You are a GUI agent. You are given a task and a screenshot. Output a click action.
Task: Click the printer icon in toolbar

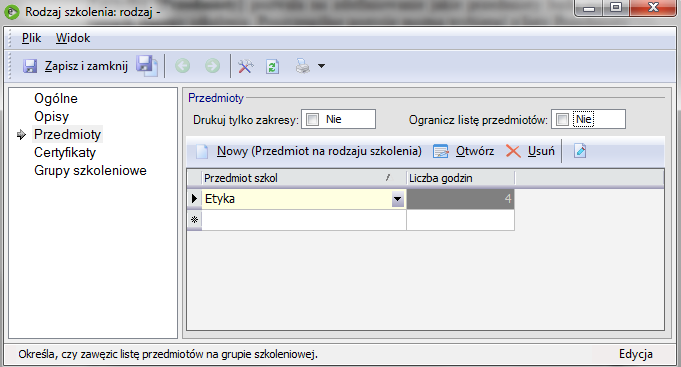click(303, 66)
